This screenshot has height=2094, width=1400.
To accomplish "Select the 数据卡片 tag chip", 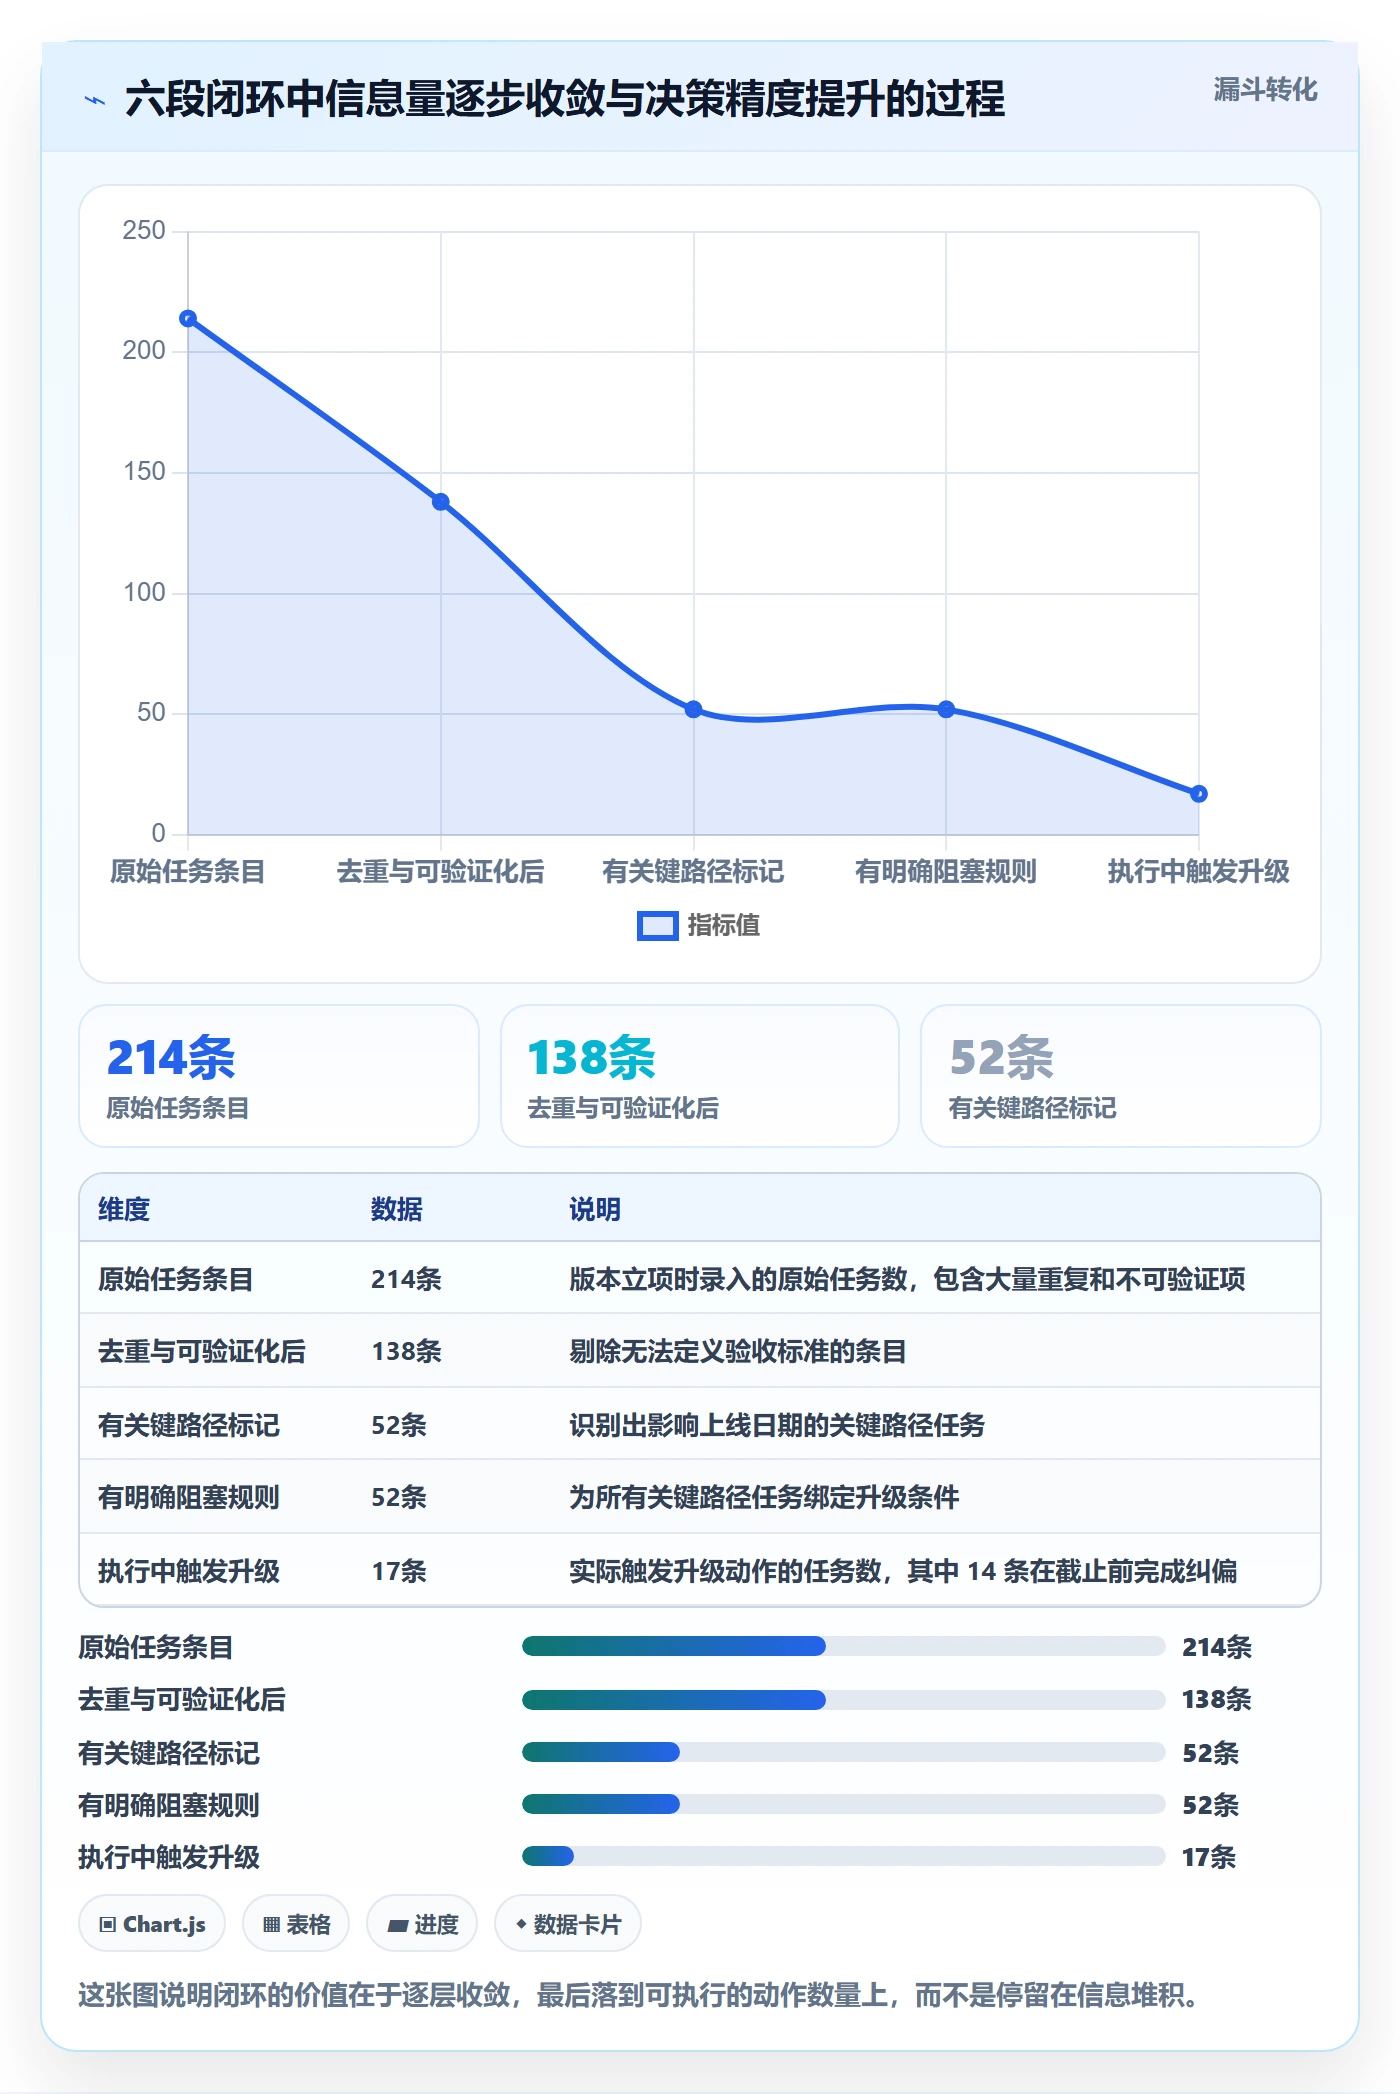I will click(568, 1924).
